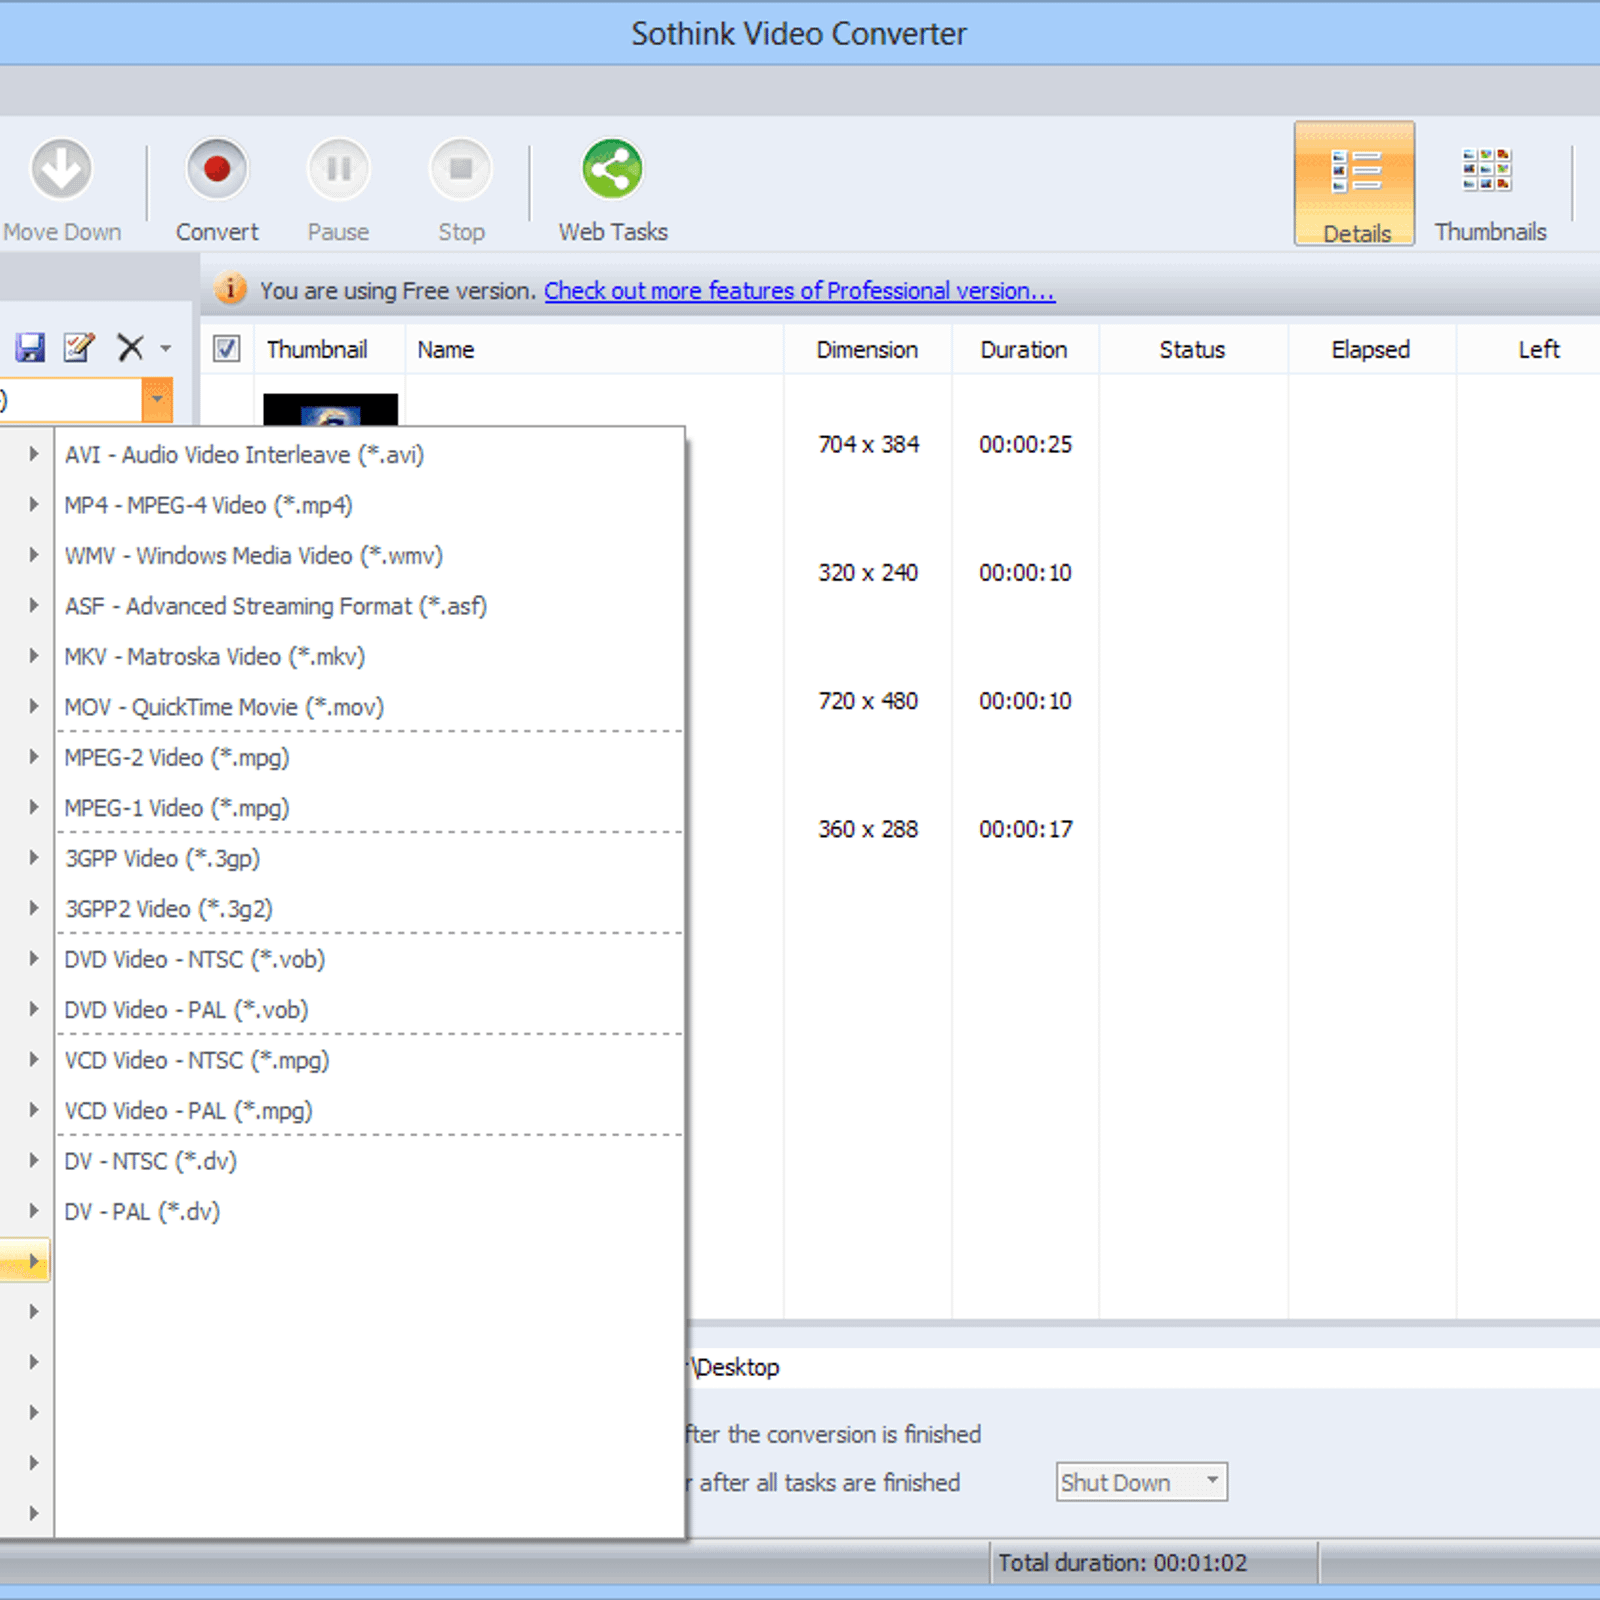Viewport: 1600px width, 1600px height.
Task: Sort list by Duration column header
Action: 1025,349
